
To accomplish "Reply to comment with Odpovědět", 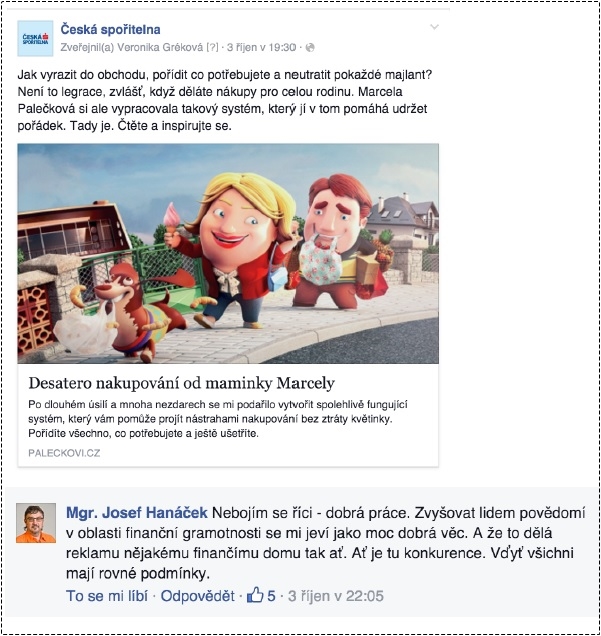I will [x=197, y=596].
